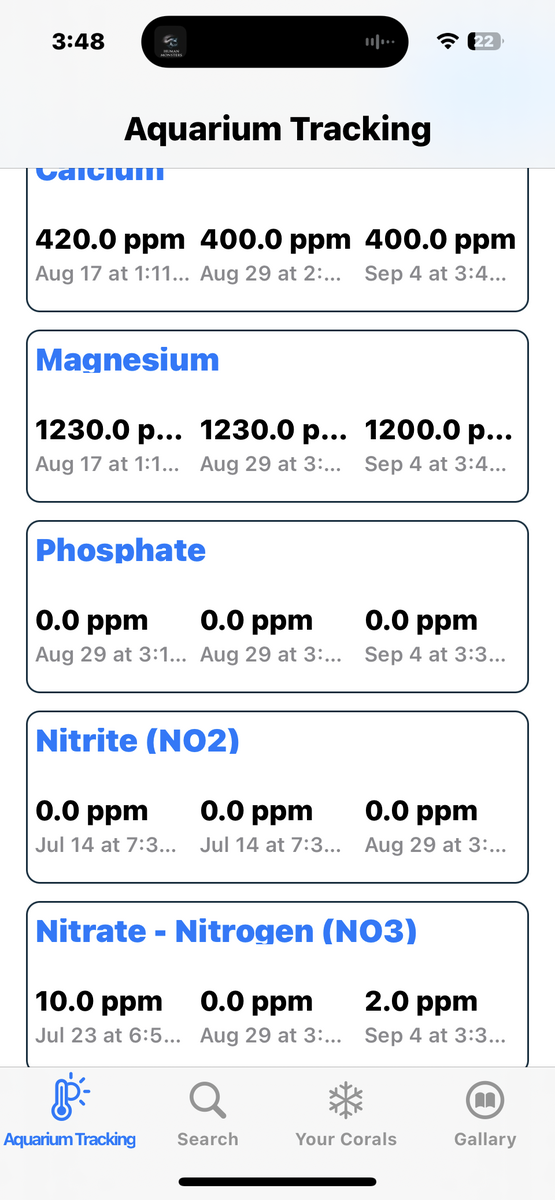The height and width of the screenshot is (1200, 555).
Task: Open the Nitrite (NO2) heading
Action: pyautogui.click(x=138, y=741)
